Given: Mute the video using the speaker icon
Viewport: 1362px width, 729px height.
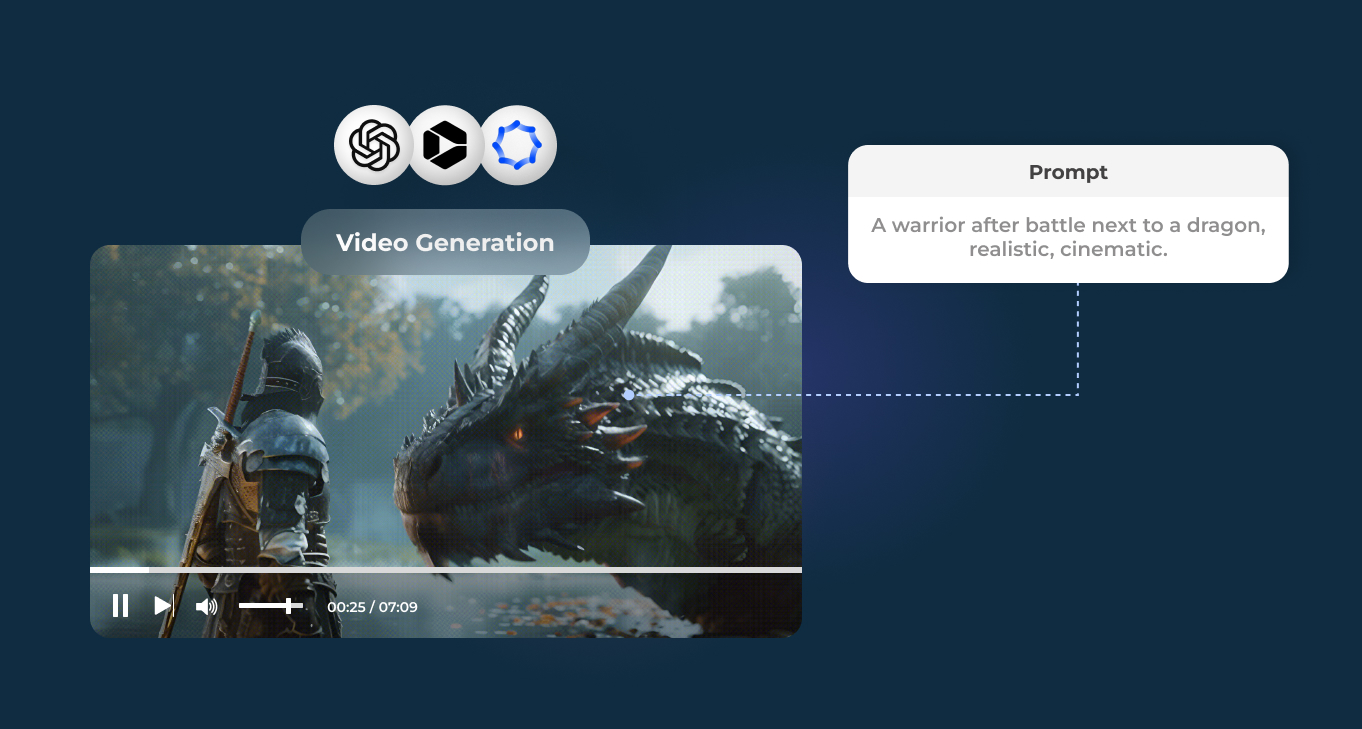Looking at the screenshot, I should coord(205,605).
